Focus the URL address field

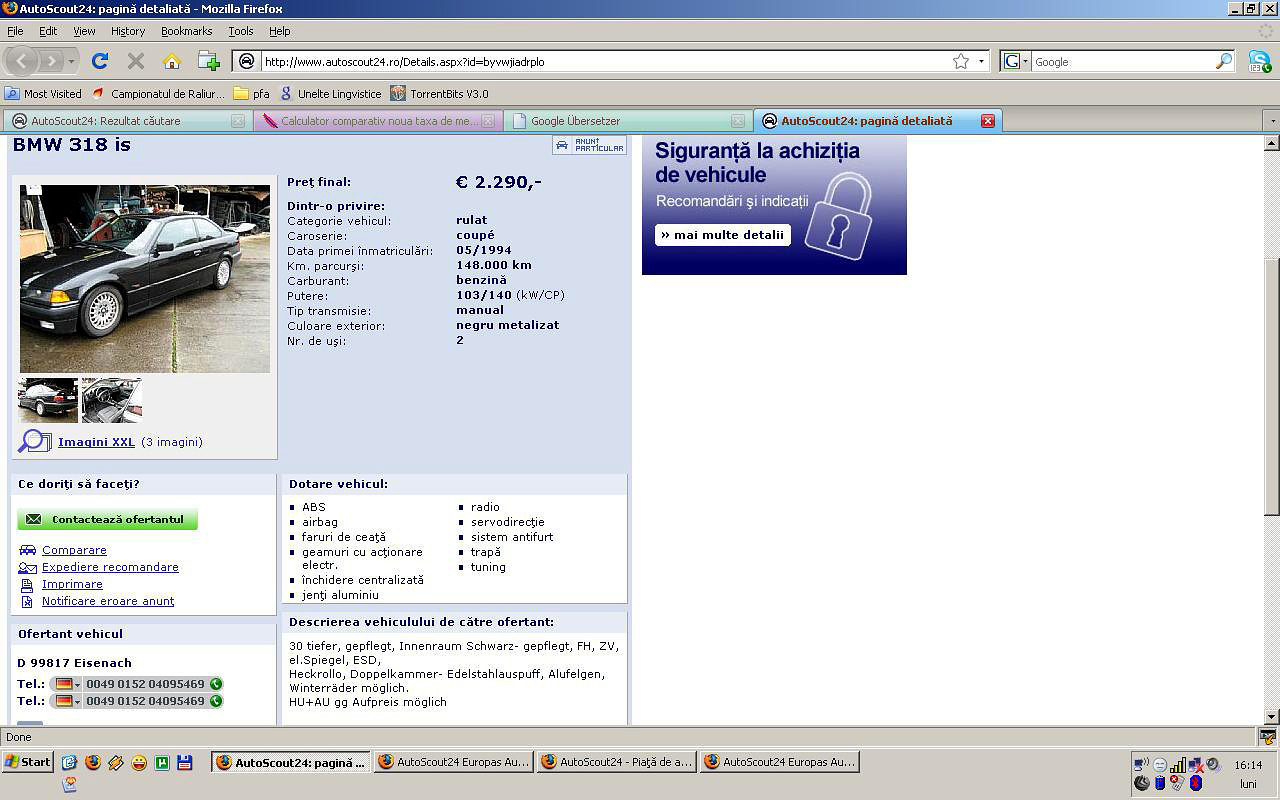click(x=604, y=61)
